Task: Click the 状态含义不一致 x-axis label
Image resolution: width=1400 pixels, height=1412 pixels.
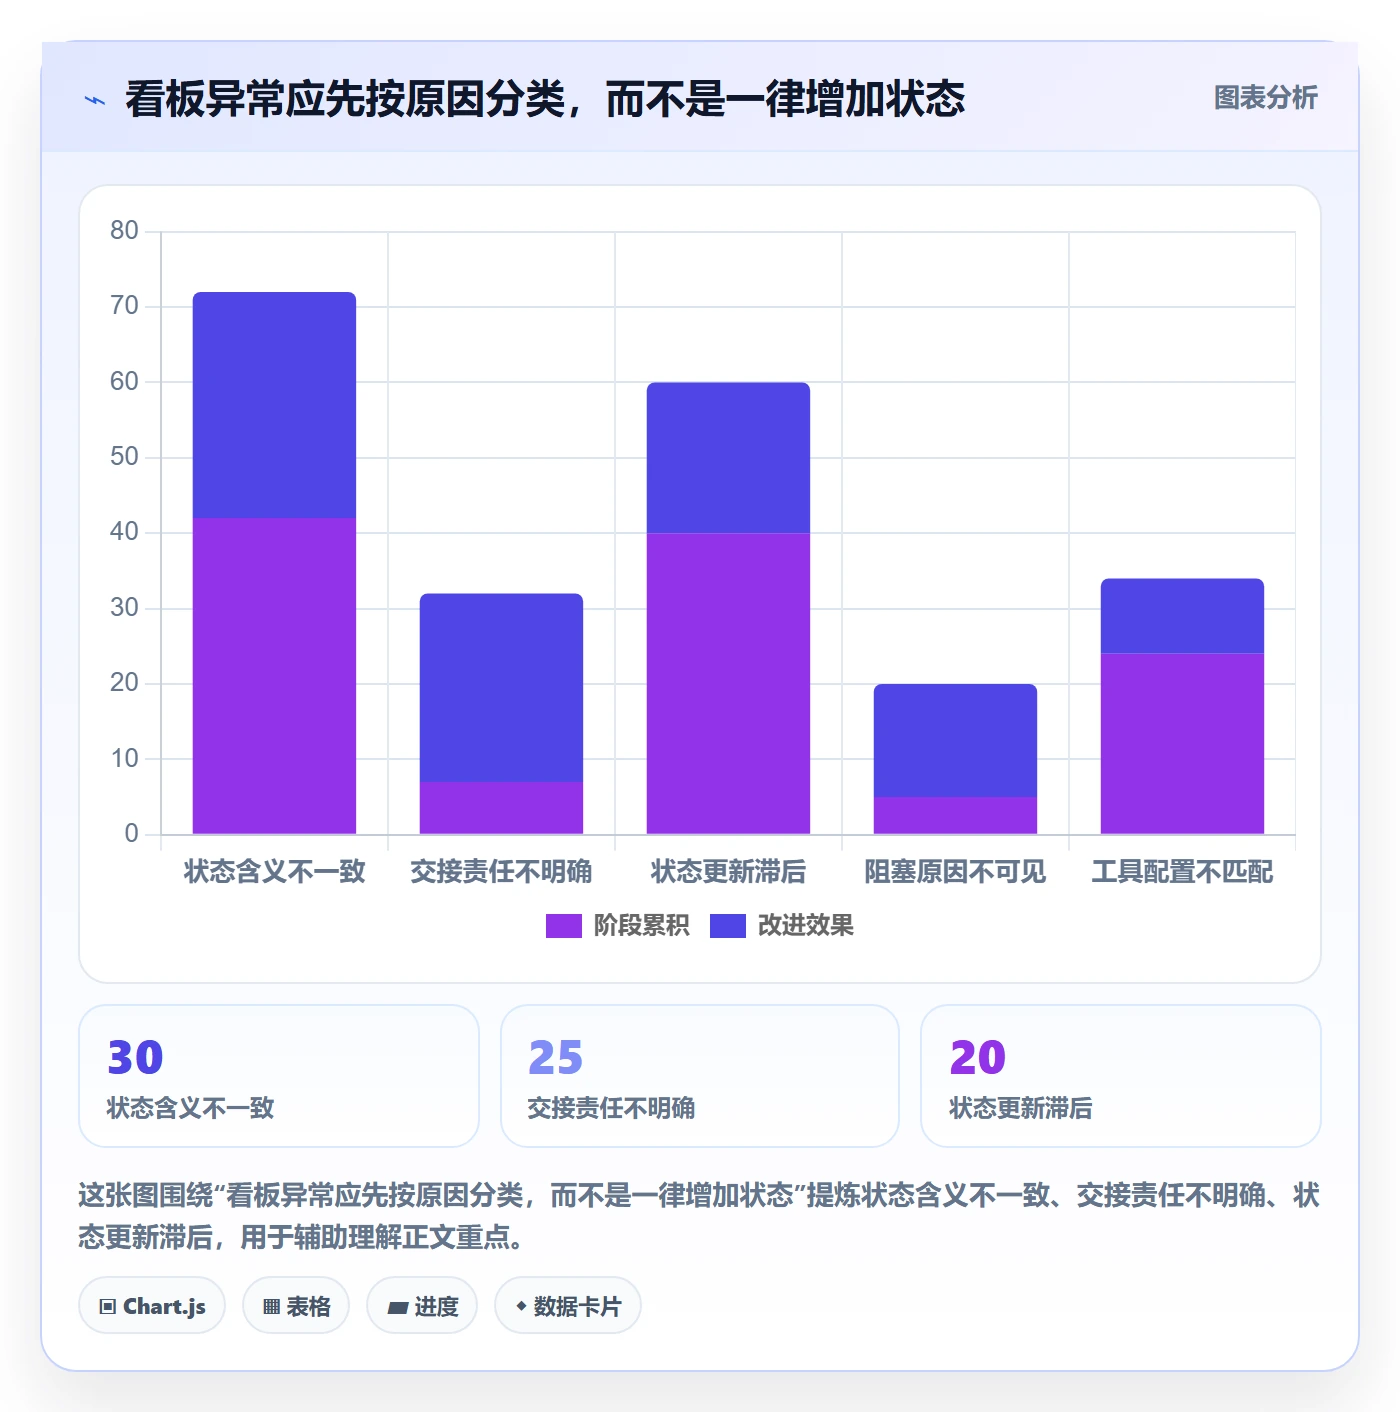Action: [x=274, y=872]
